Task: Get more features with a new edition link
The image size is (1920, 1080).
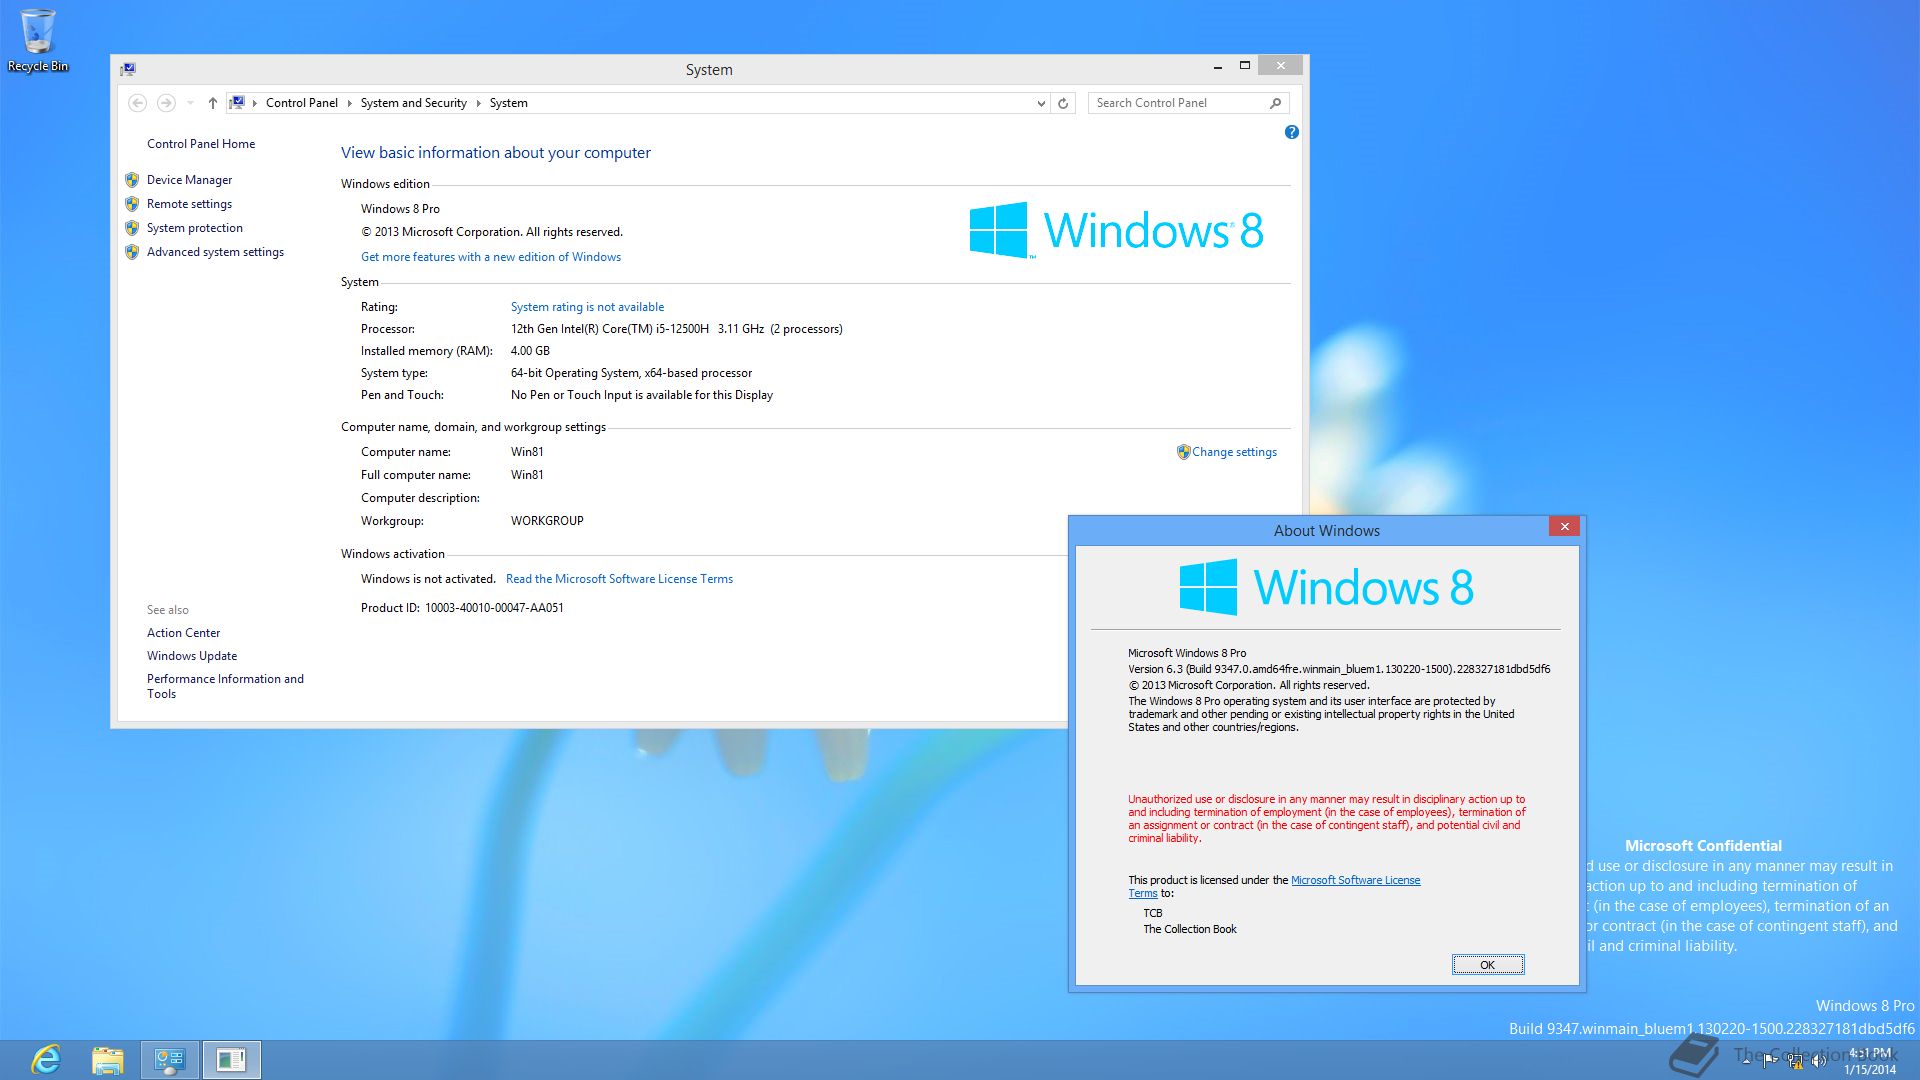Action: [491, 257]
